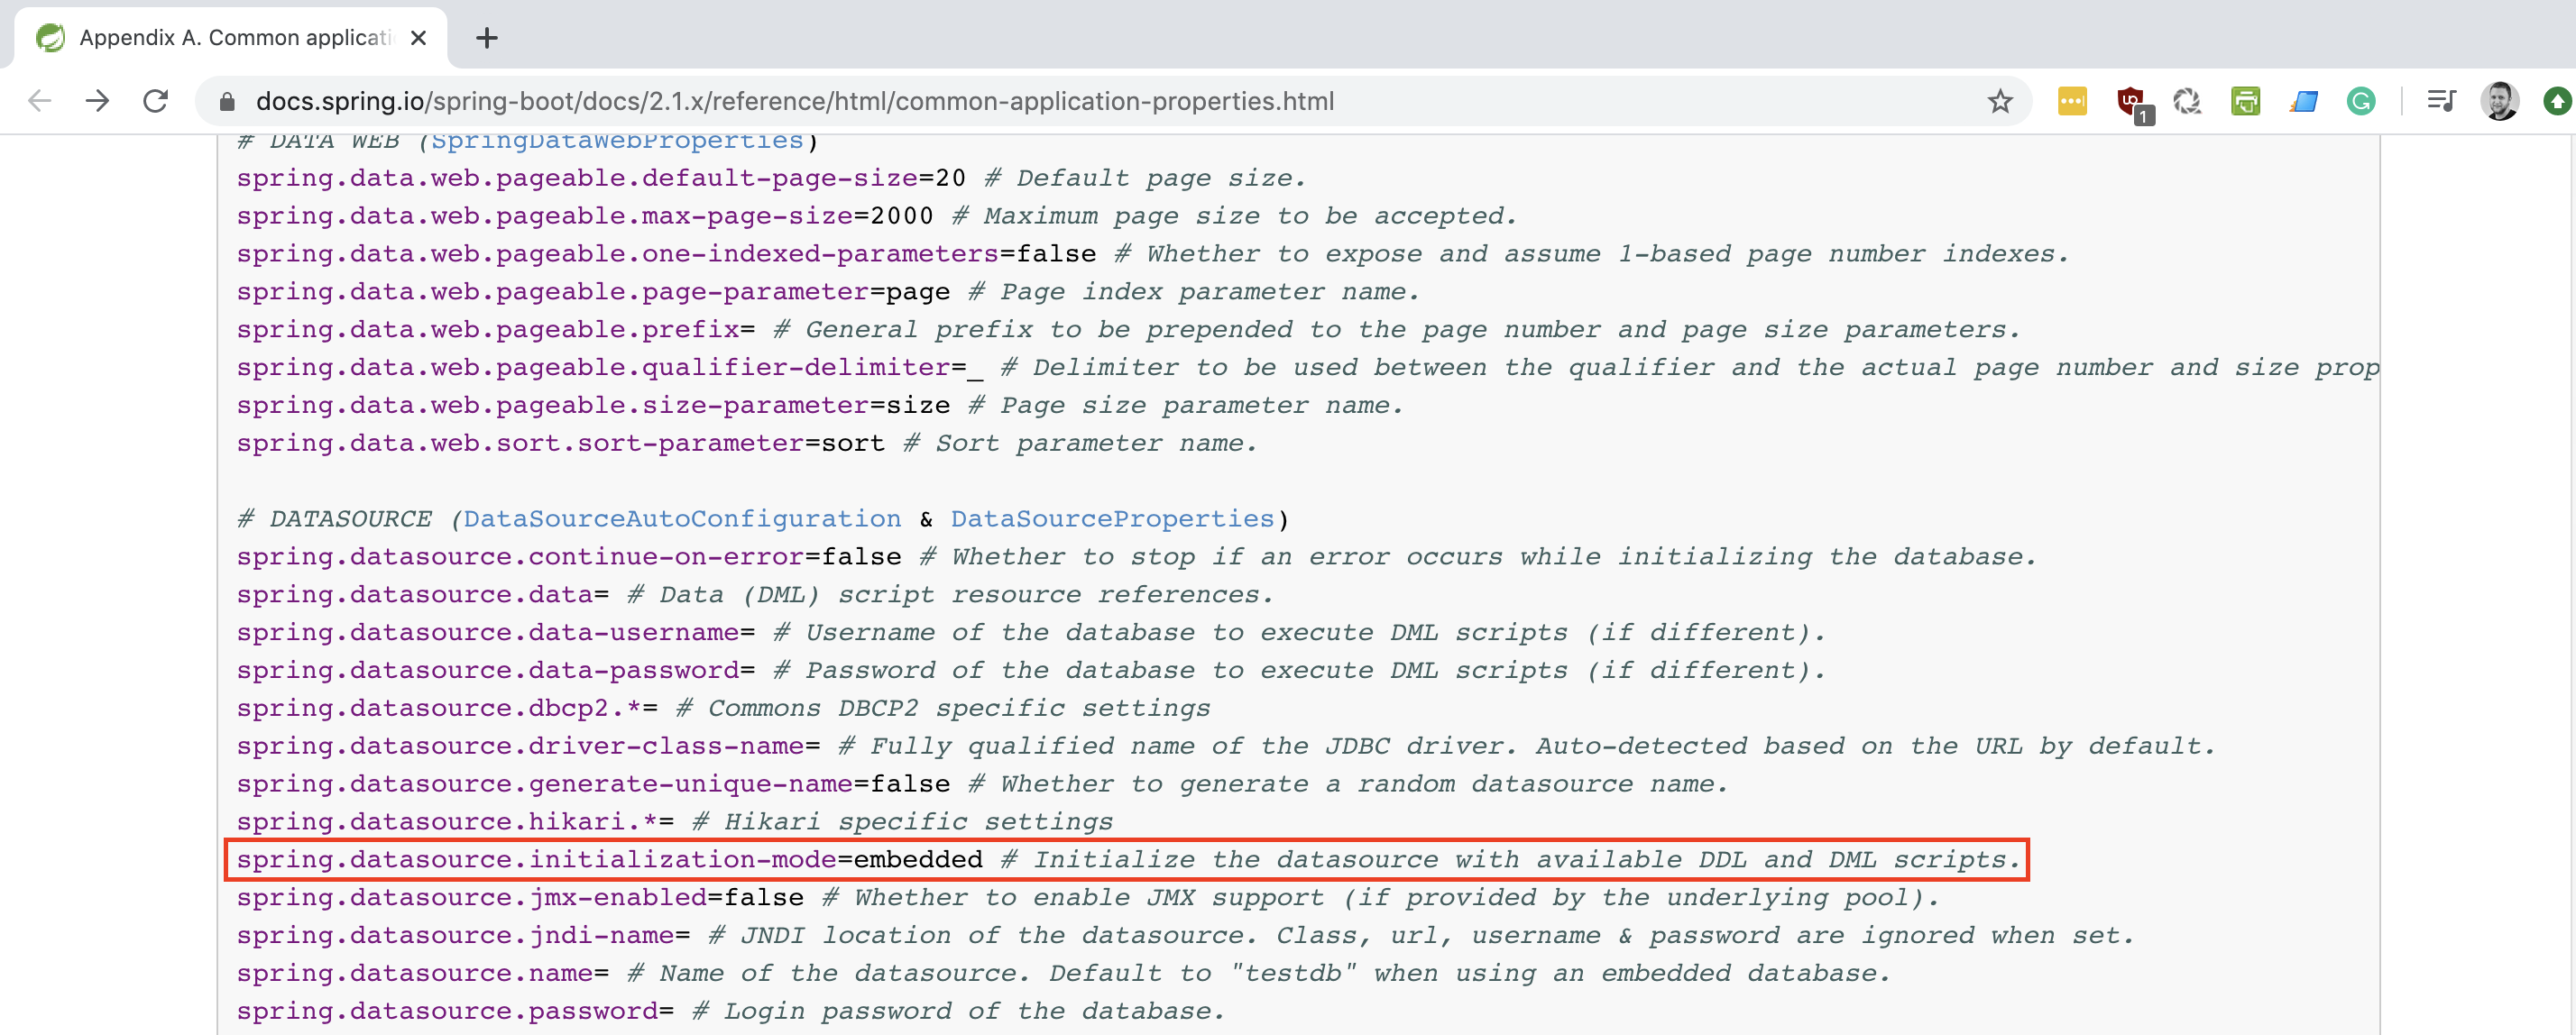Reload the Spring docs page
The image size is (2576, 1035).
[155, 101]
